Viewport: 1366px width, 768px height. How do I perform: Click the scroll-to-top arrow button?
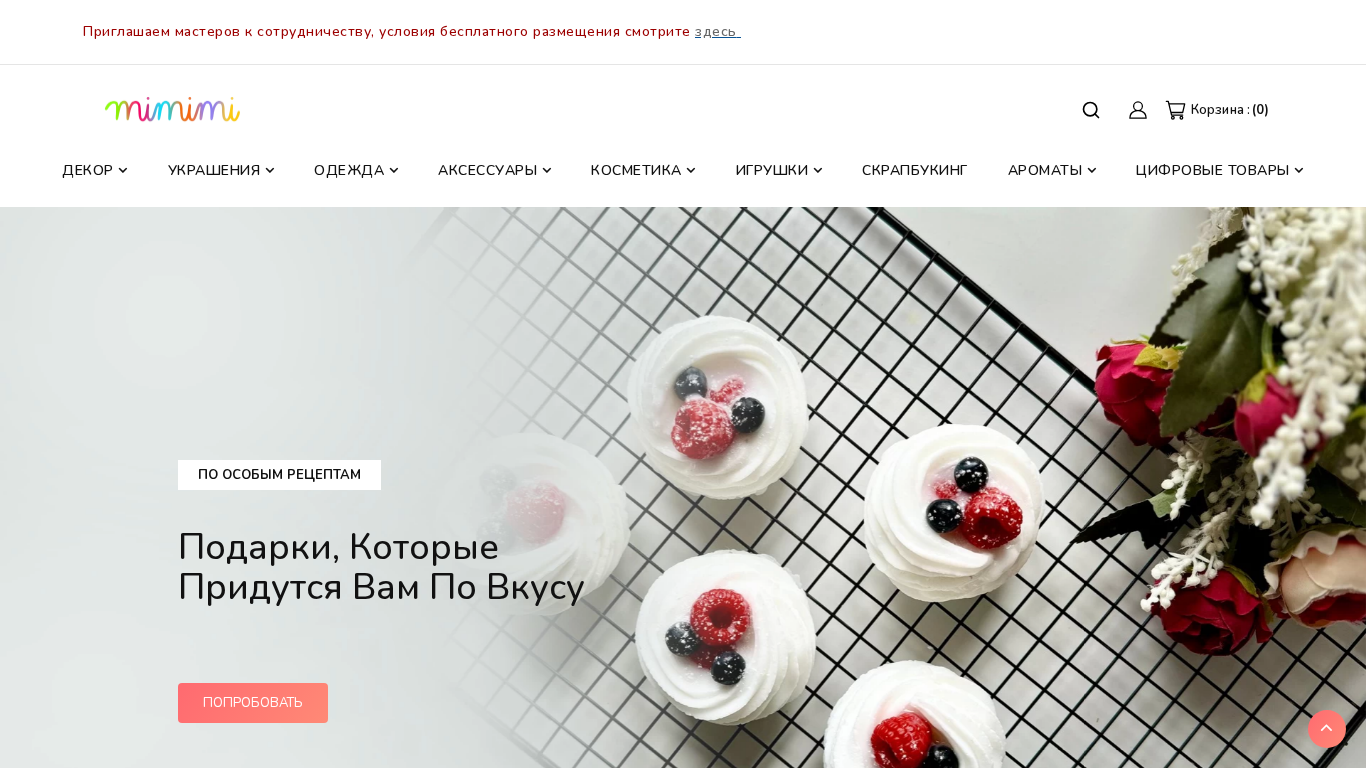(x=1327, y=729)
